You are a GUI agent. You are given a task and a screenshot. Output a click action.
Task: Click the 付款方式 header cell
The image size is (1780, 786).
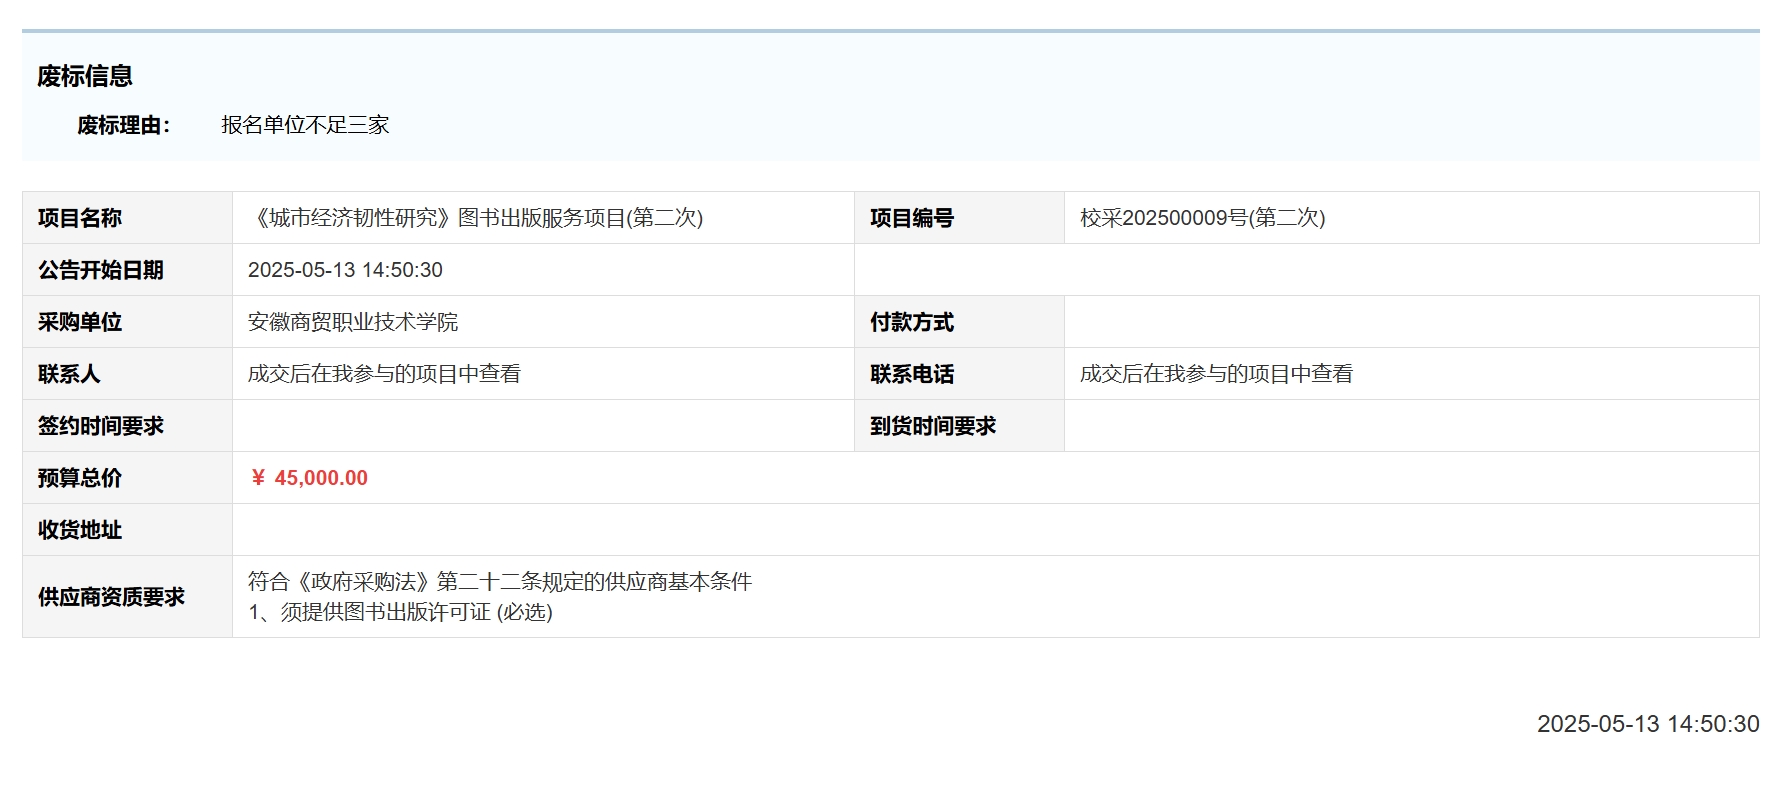pos(912,322)
